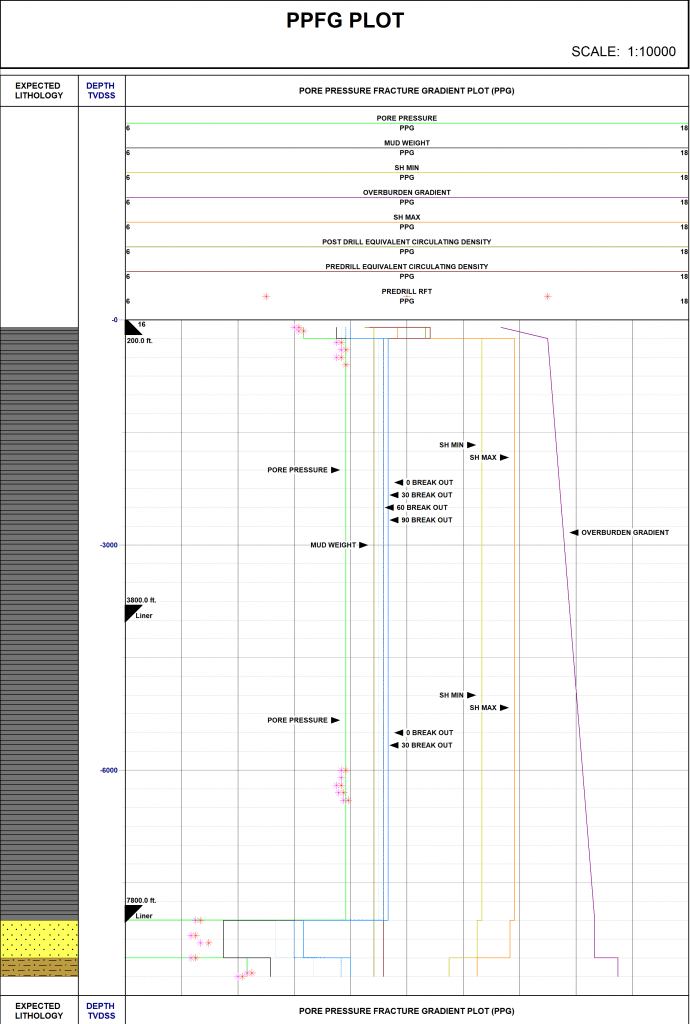The image size is (690, 1024).
Task: Click the 60 BREAK OUT curve annotation
Action: click(x=422, y=507)
